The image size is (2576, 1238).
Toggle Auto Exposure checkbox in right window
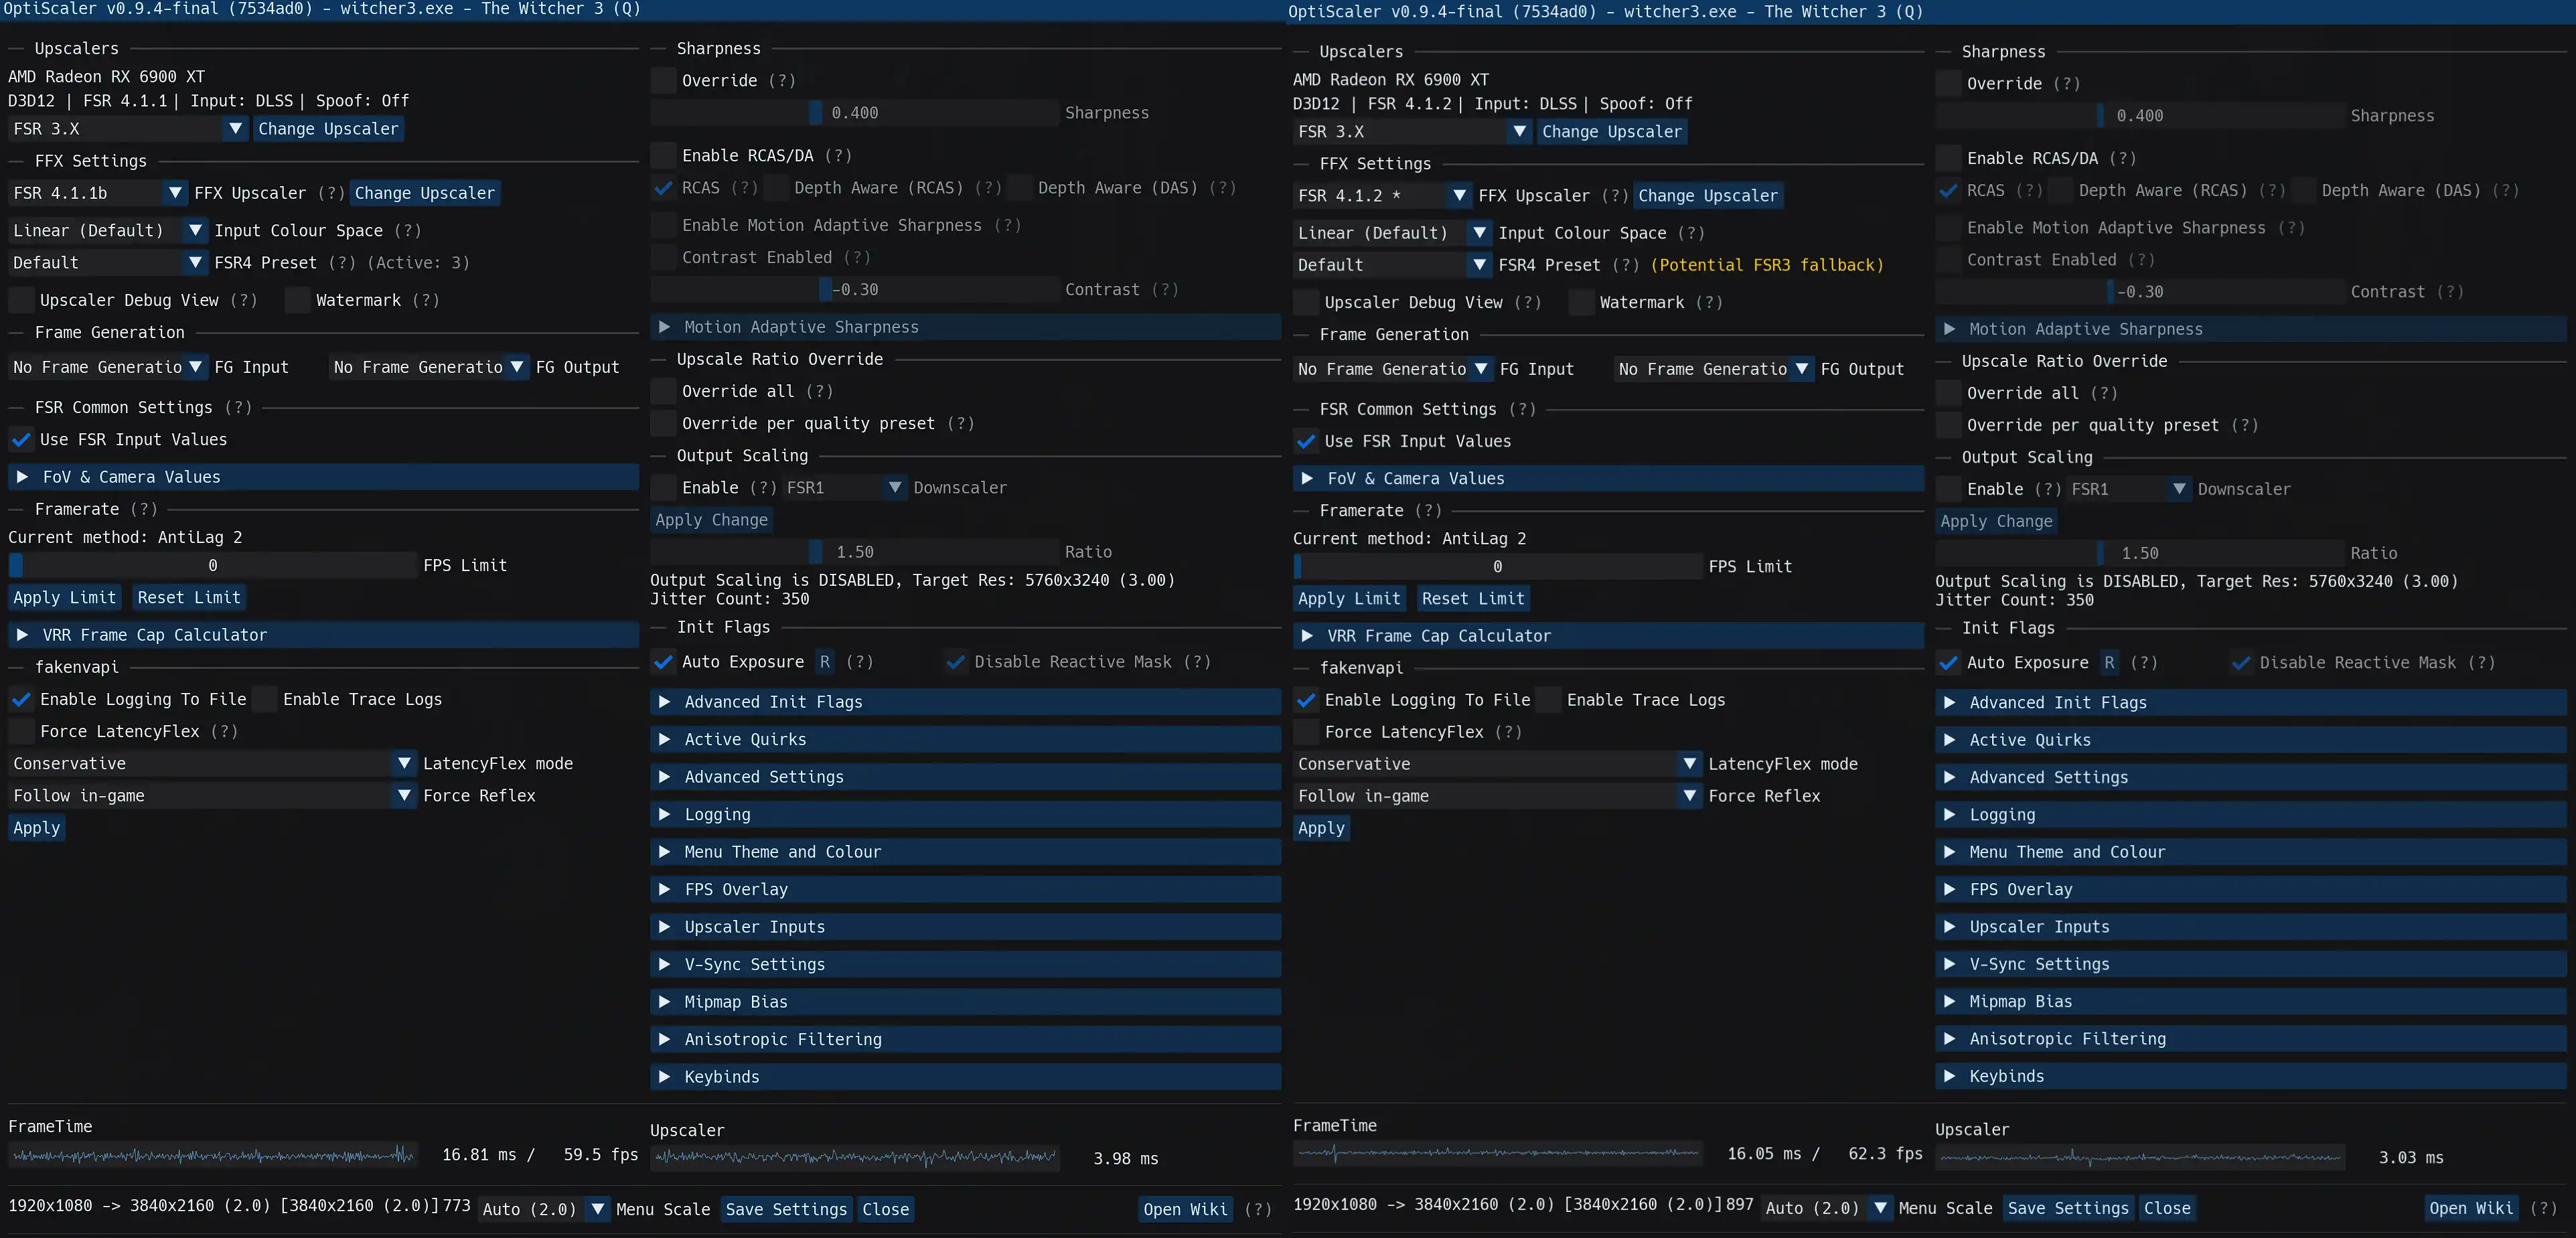(1948, 663)
